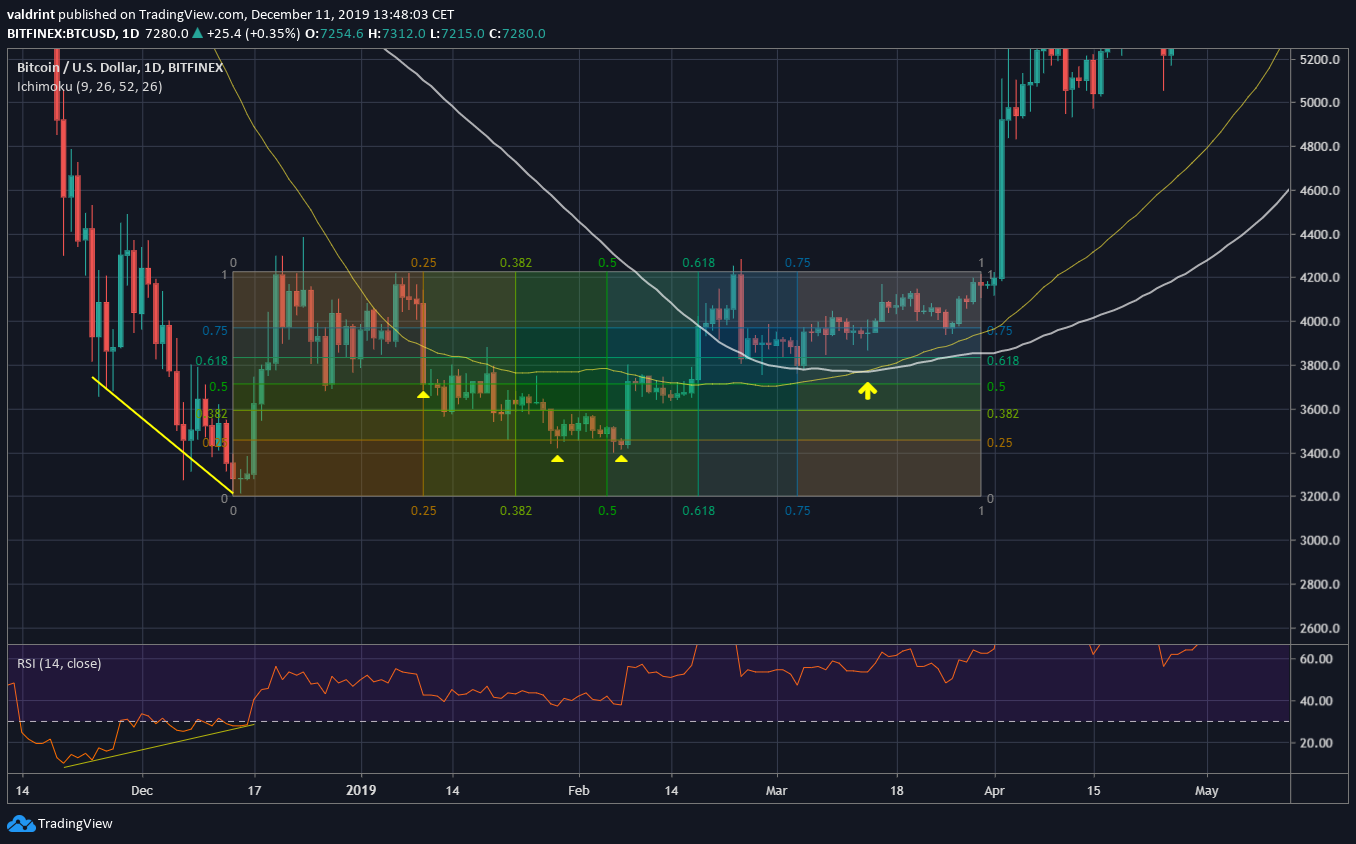1356x844 pixels.
Task: Select the yellow up arrow buy signal marker
Action: click(x=868, y=390)
